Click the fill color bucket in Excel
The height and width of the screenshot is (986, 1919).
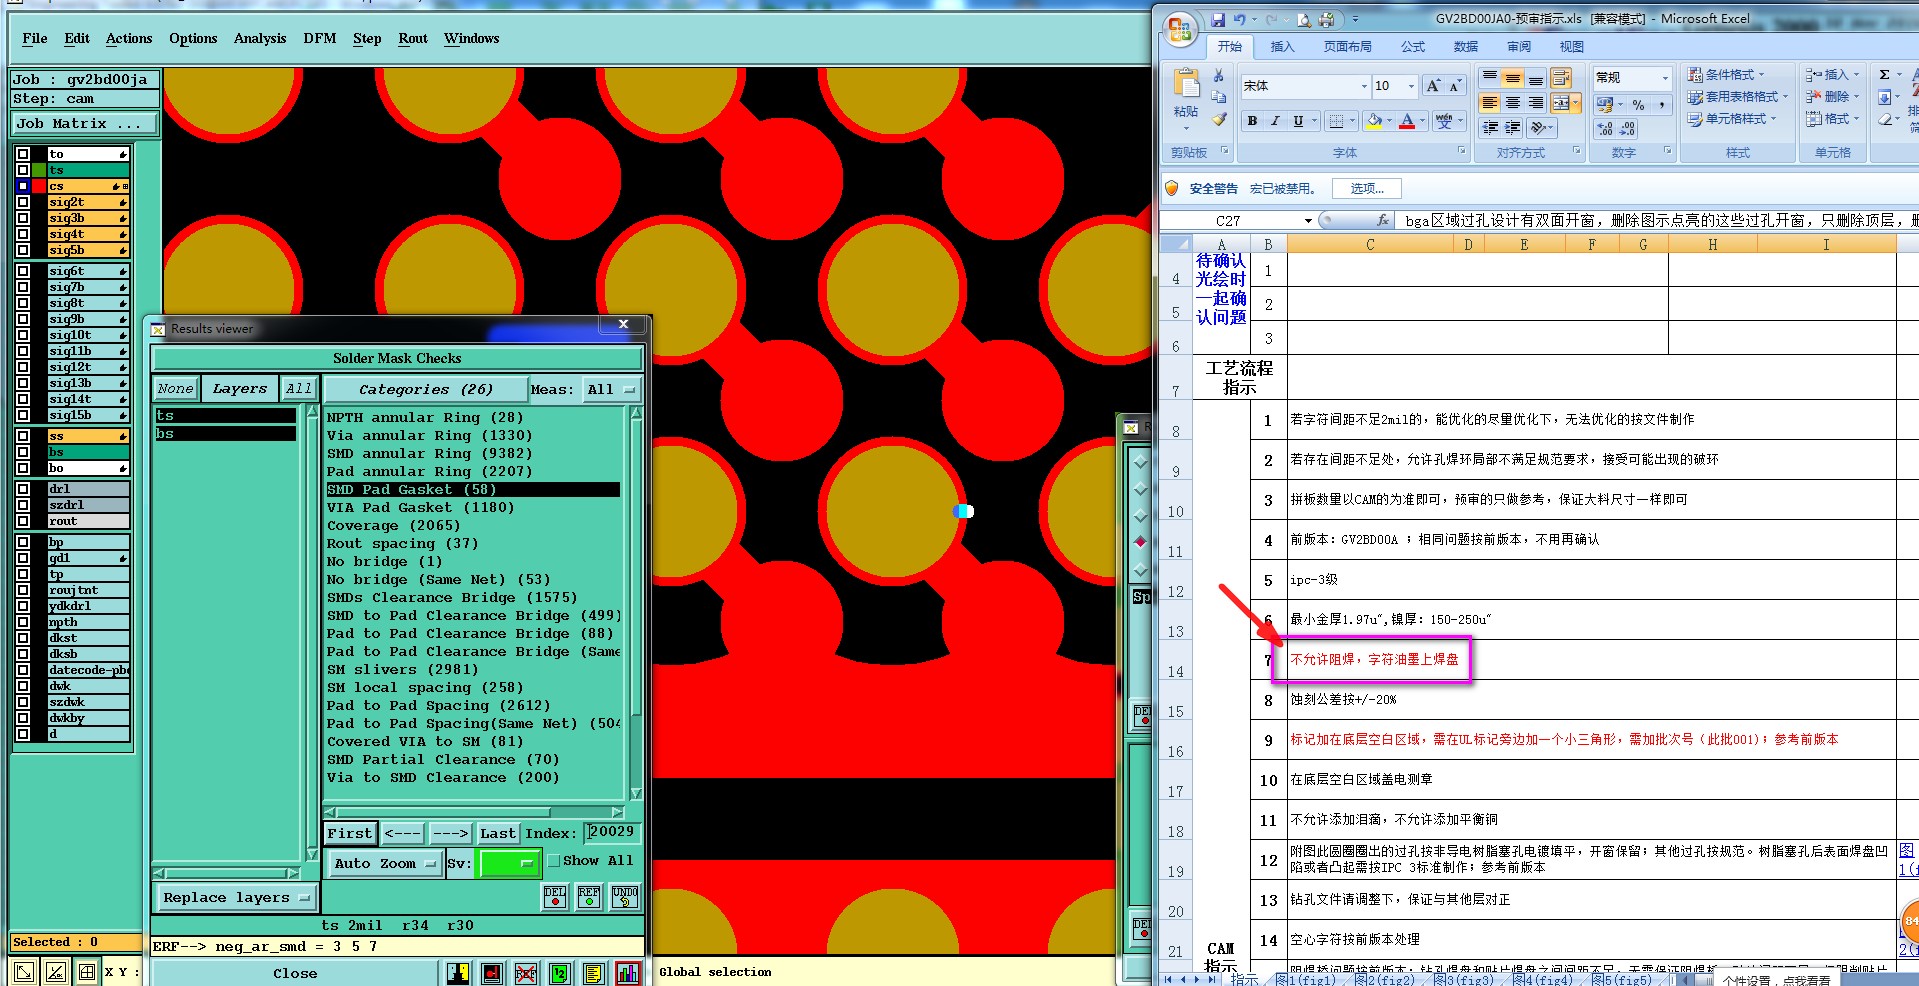coord(1375,121)
